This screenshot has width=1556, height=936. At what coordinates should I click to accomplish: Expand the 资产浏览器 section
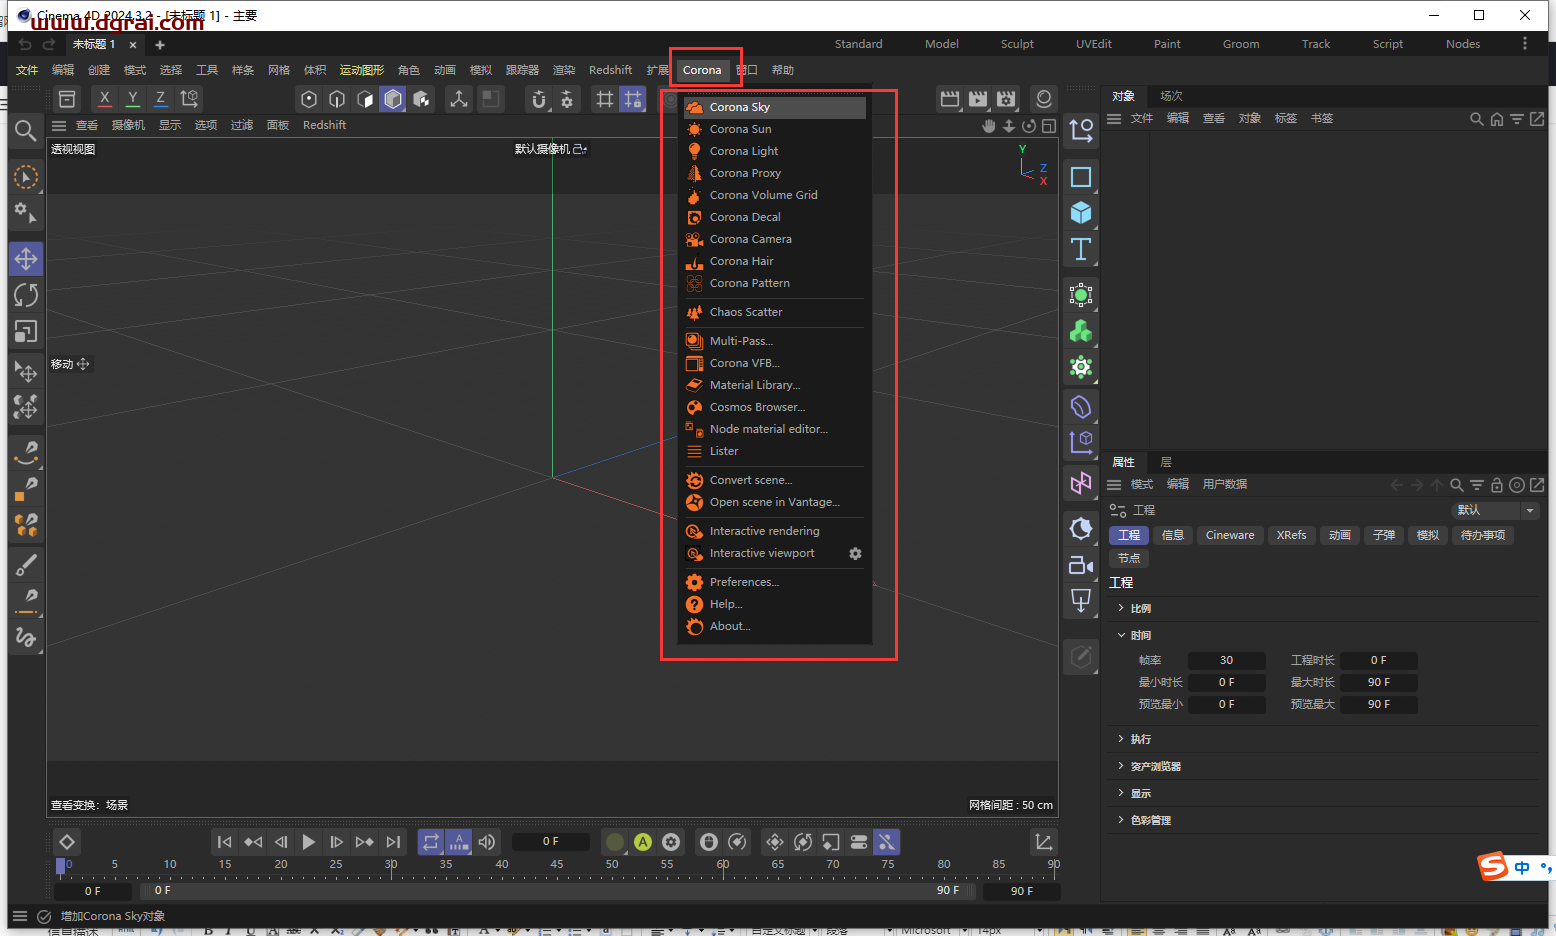tap(1155, 766)
